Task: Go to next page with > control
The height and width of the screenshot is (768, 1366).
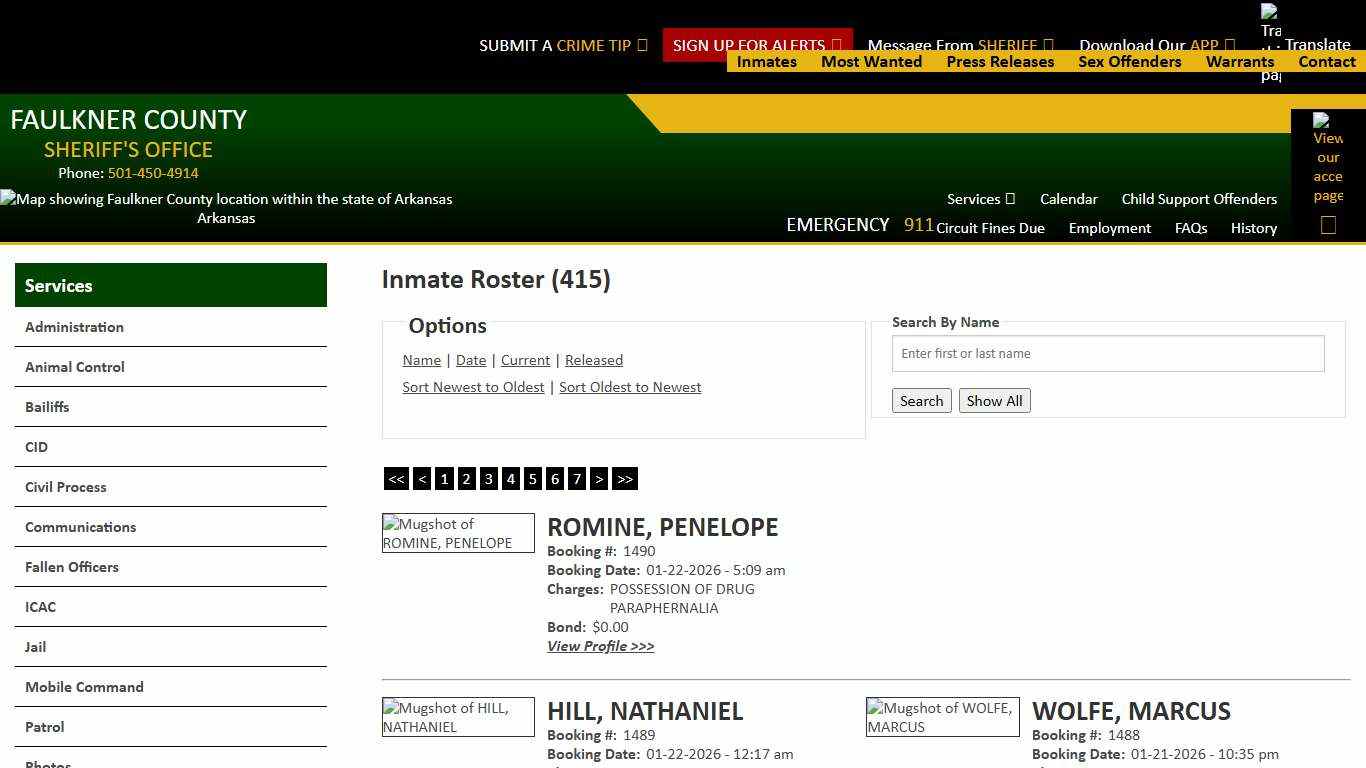Action: (599, 479)
